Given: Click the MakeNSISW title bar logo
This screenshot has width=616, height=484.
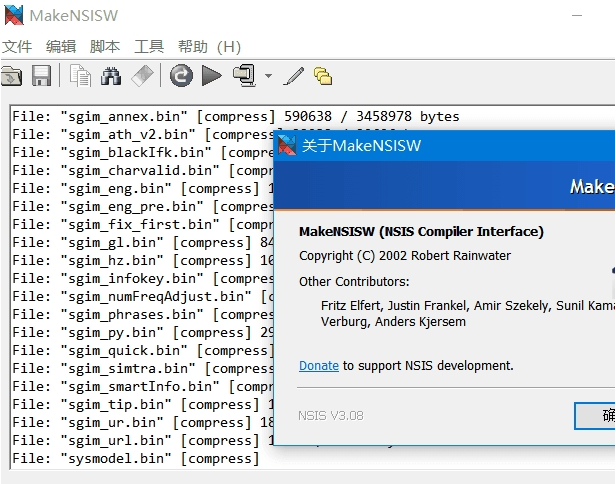Looking at the screenshot, I should (14, 15).
